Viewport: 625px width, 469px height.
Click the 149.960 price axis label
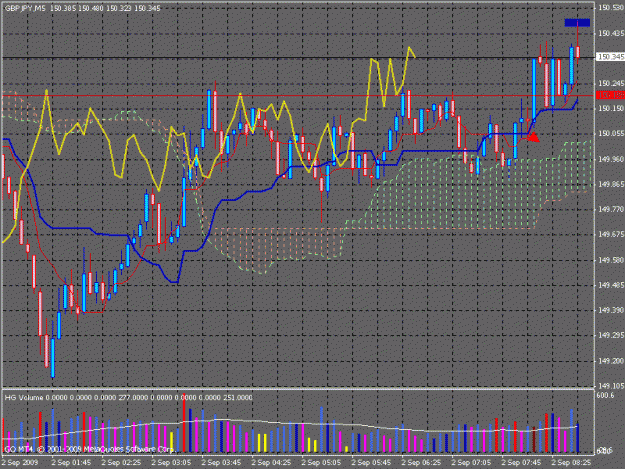click(611, 159)
